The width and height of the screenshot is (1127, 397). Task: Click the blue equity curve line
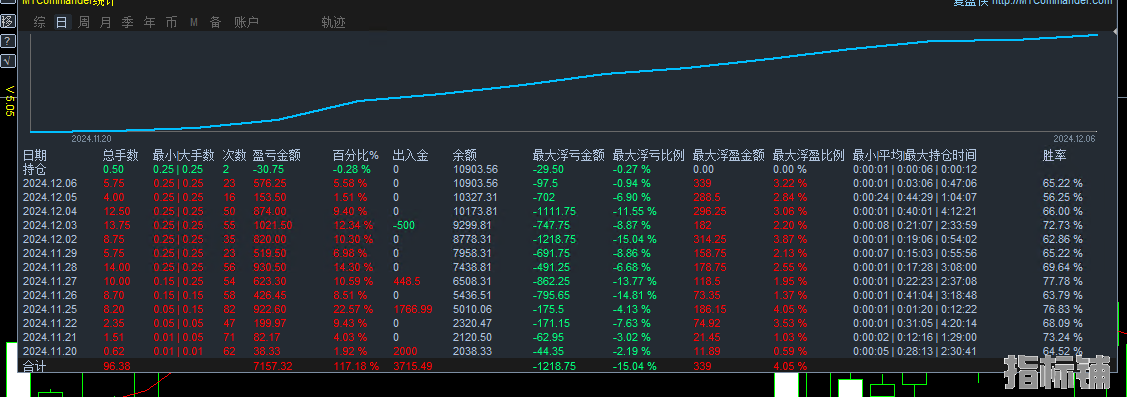coord(564,80)
